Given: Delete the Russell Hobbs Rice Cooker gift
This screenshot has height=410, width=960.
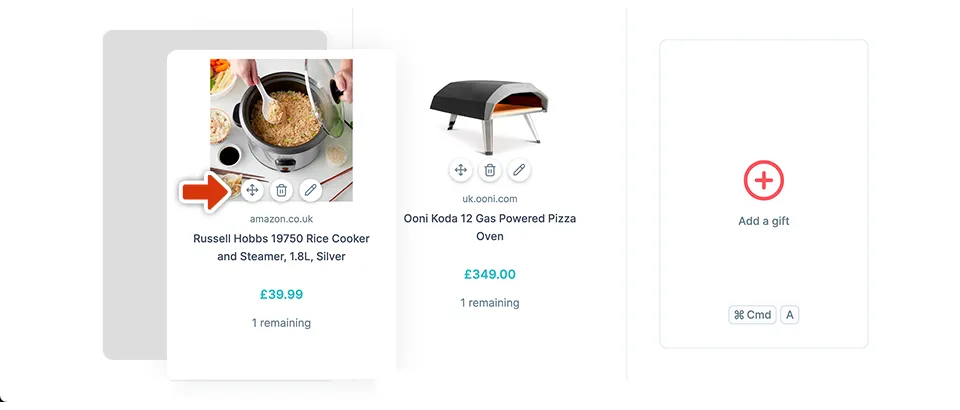Looking at the screenshot, I should [281, 190].
